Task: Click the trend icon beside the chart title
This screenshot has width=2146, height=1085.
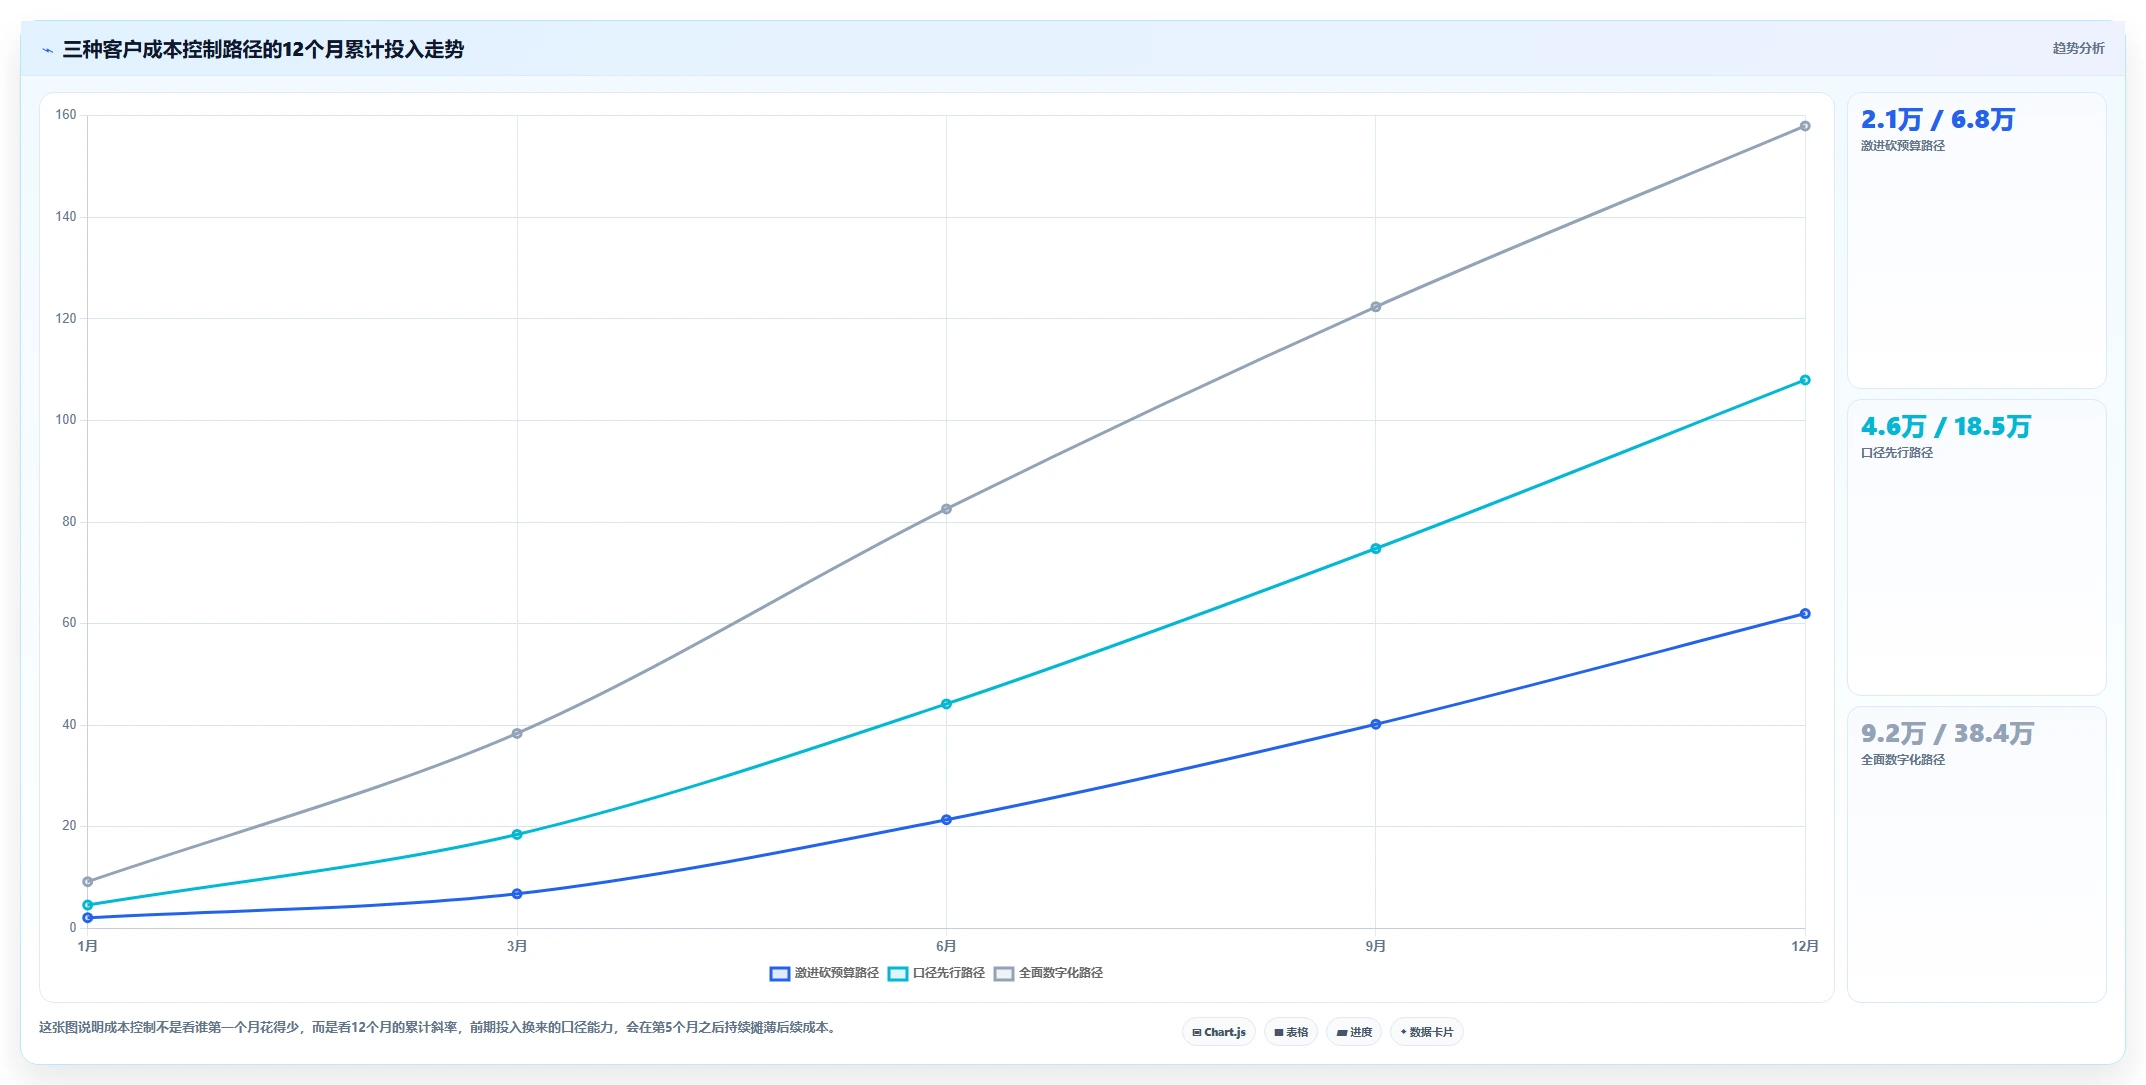Action: (x=47, y=50)
